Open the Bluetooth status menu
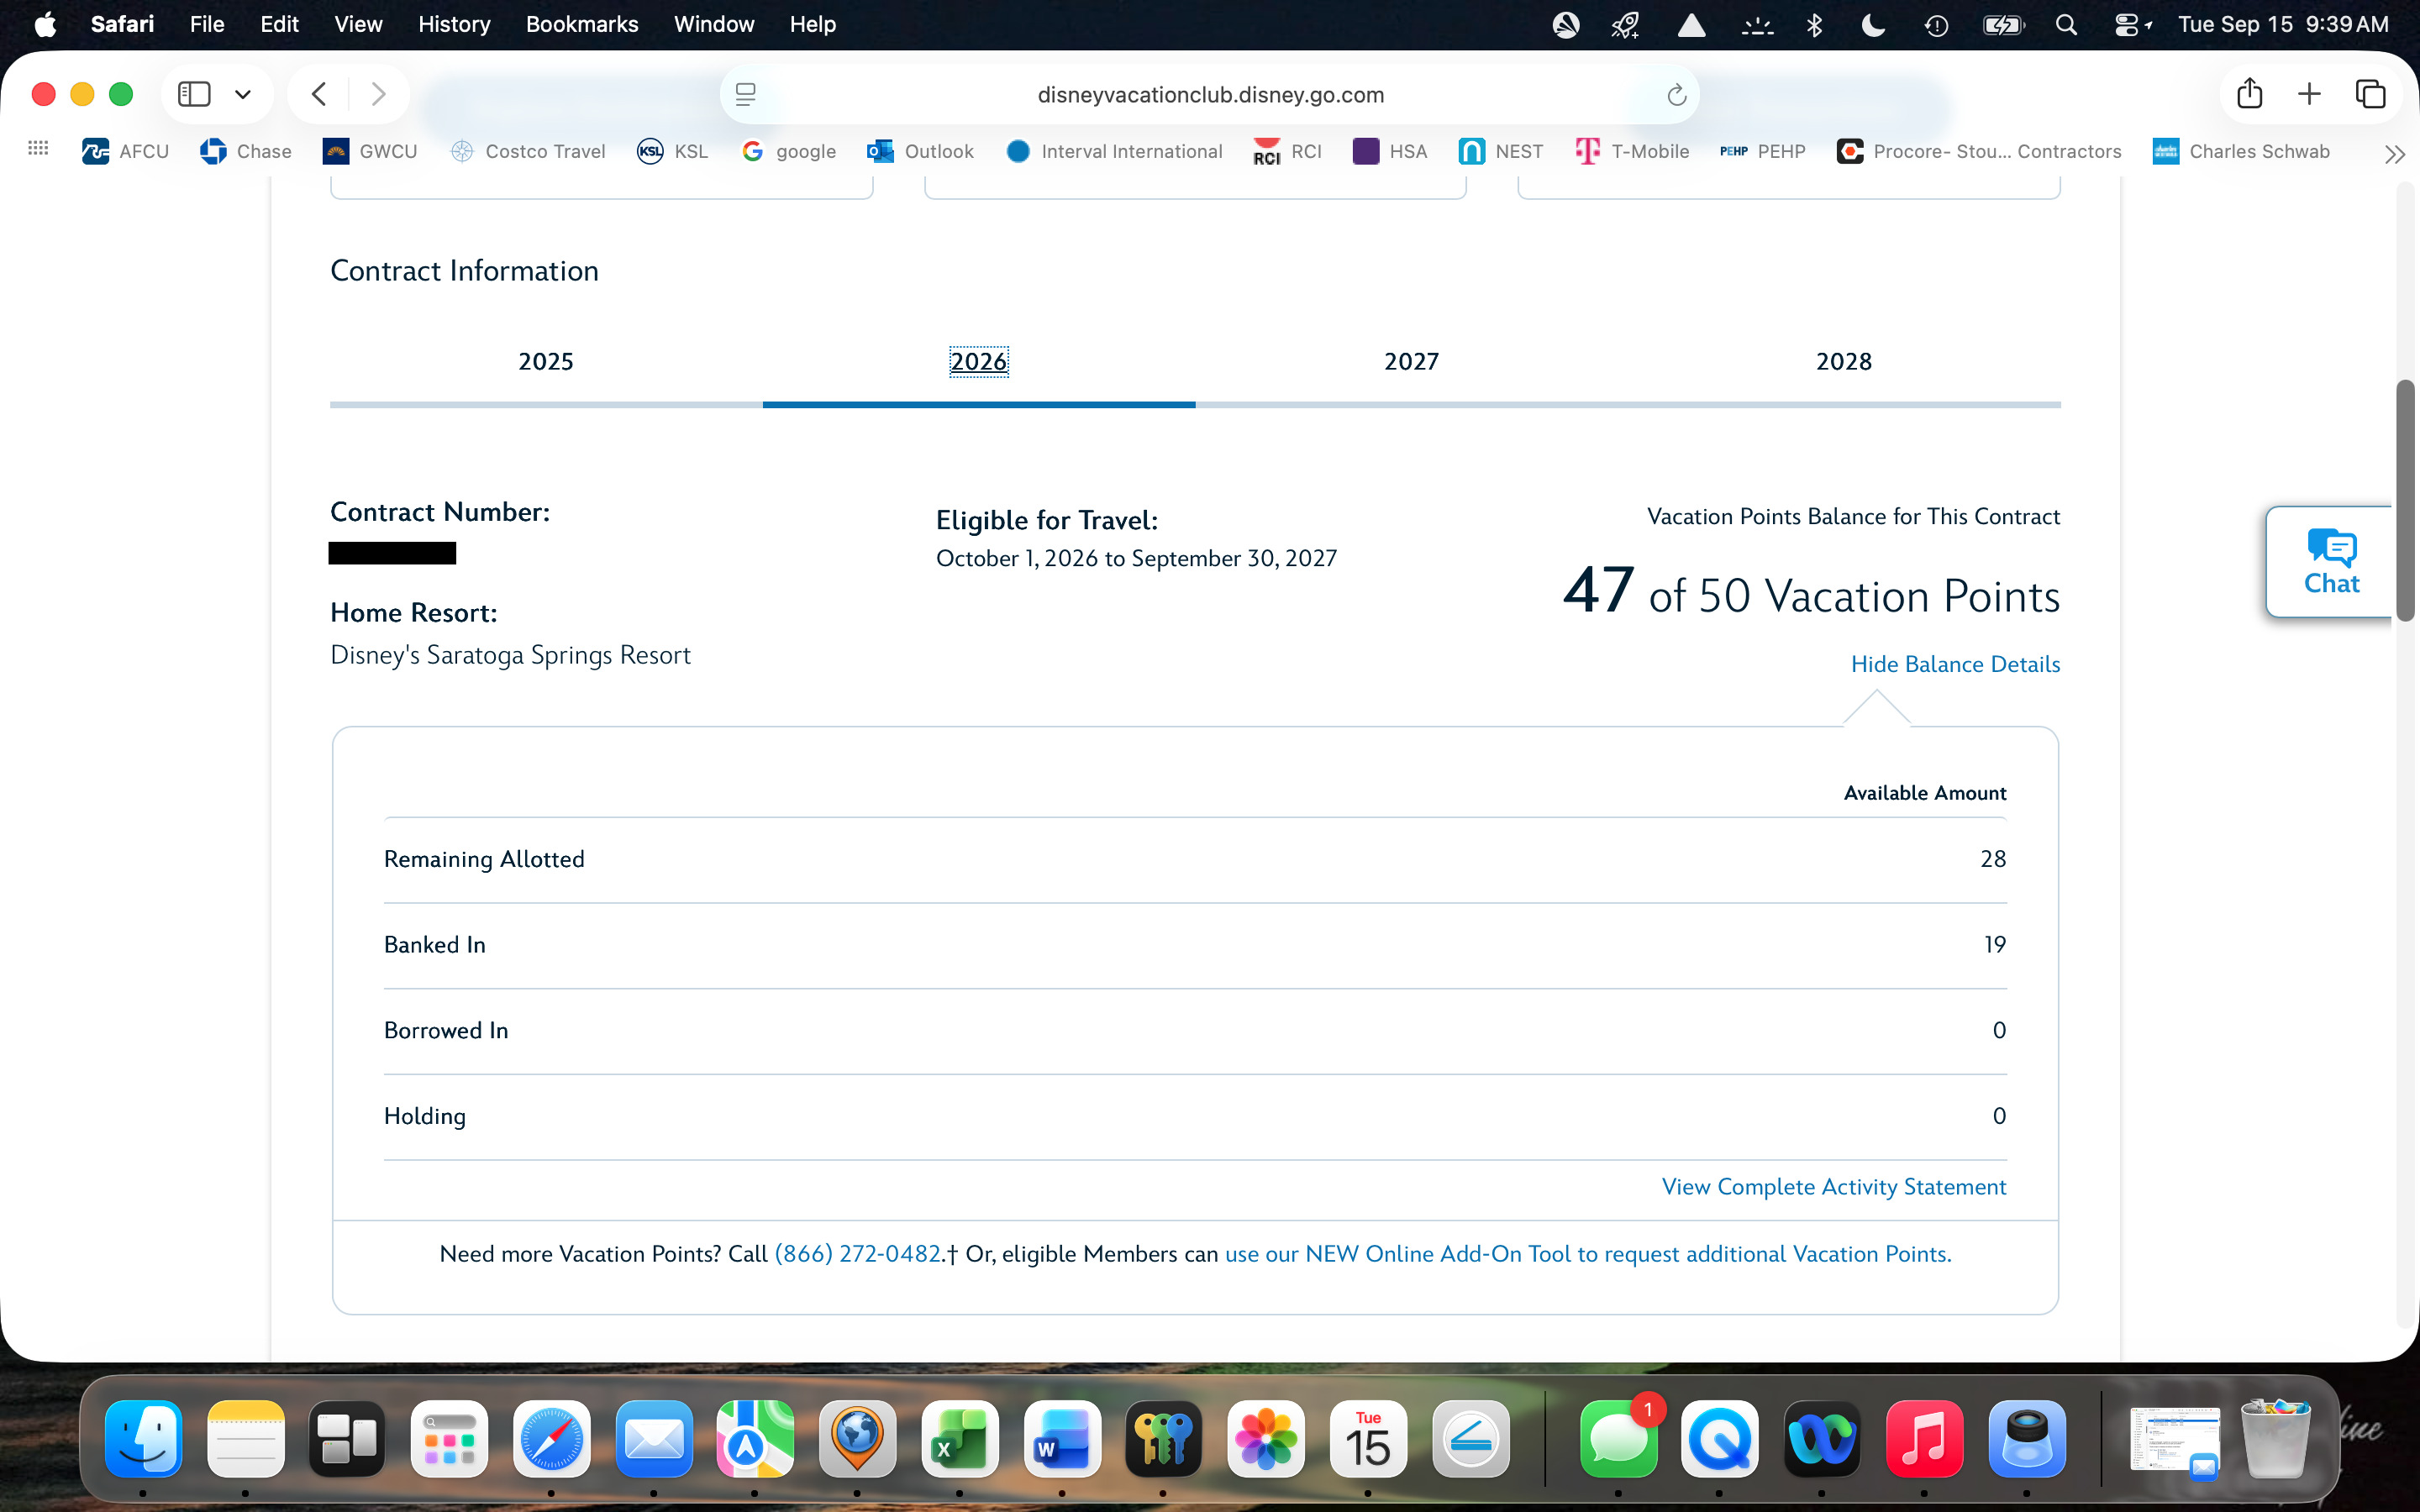2420x1512 pixels. (1814, 25)
